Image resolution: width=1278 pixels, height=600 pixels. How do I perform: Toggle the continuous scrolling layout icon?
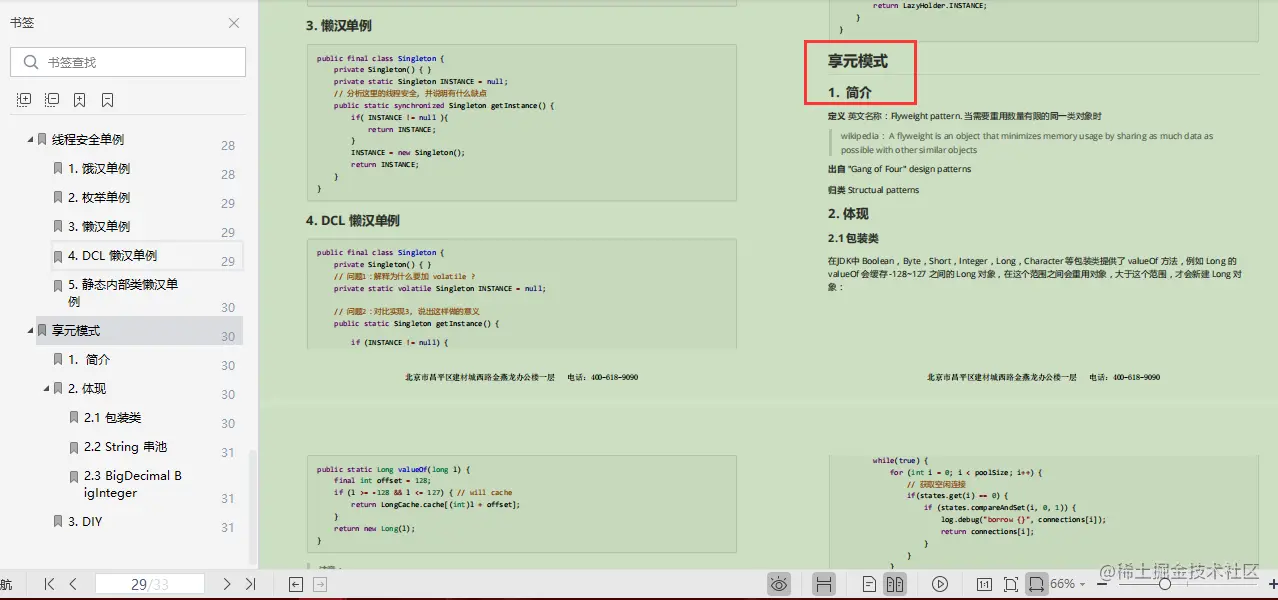[x=824, y=584]
